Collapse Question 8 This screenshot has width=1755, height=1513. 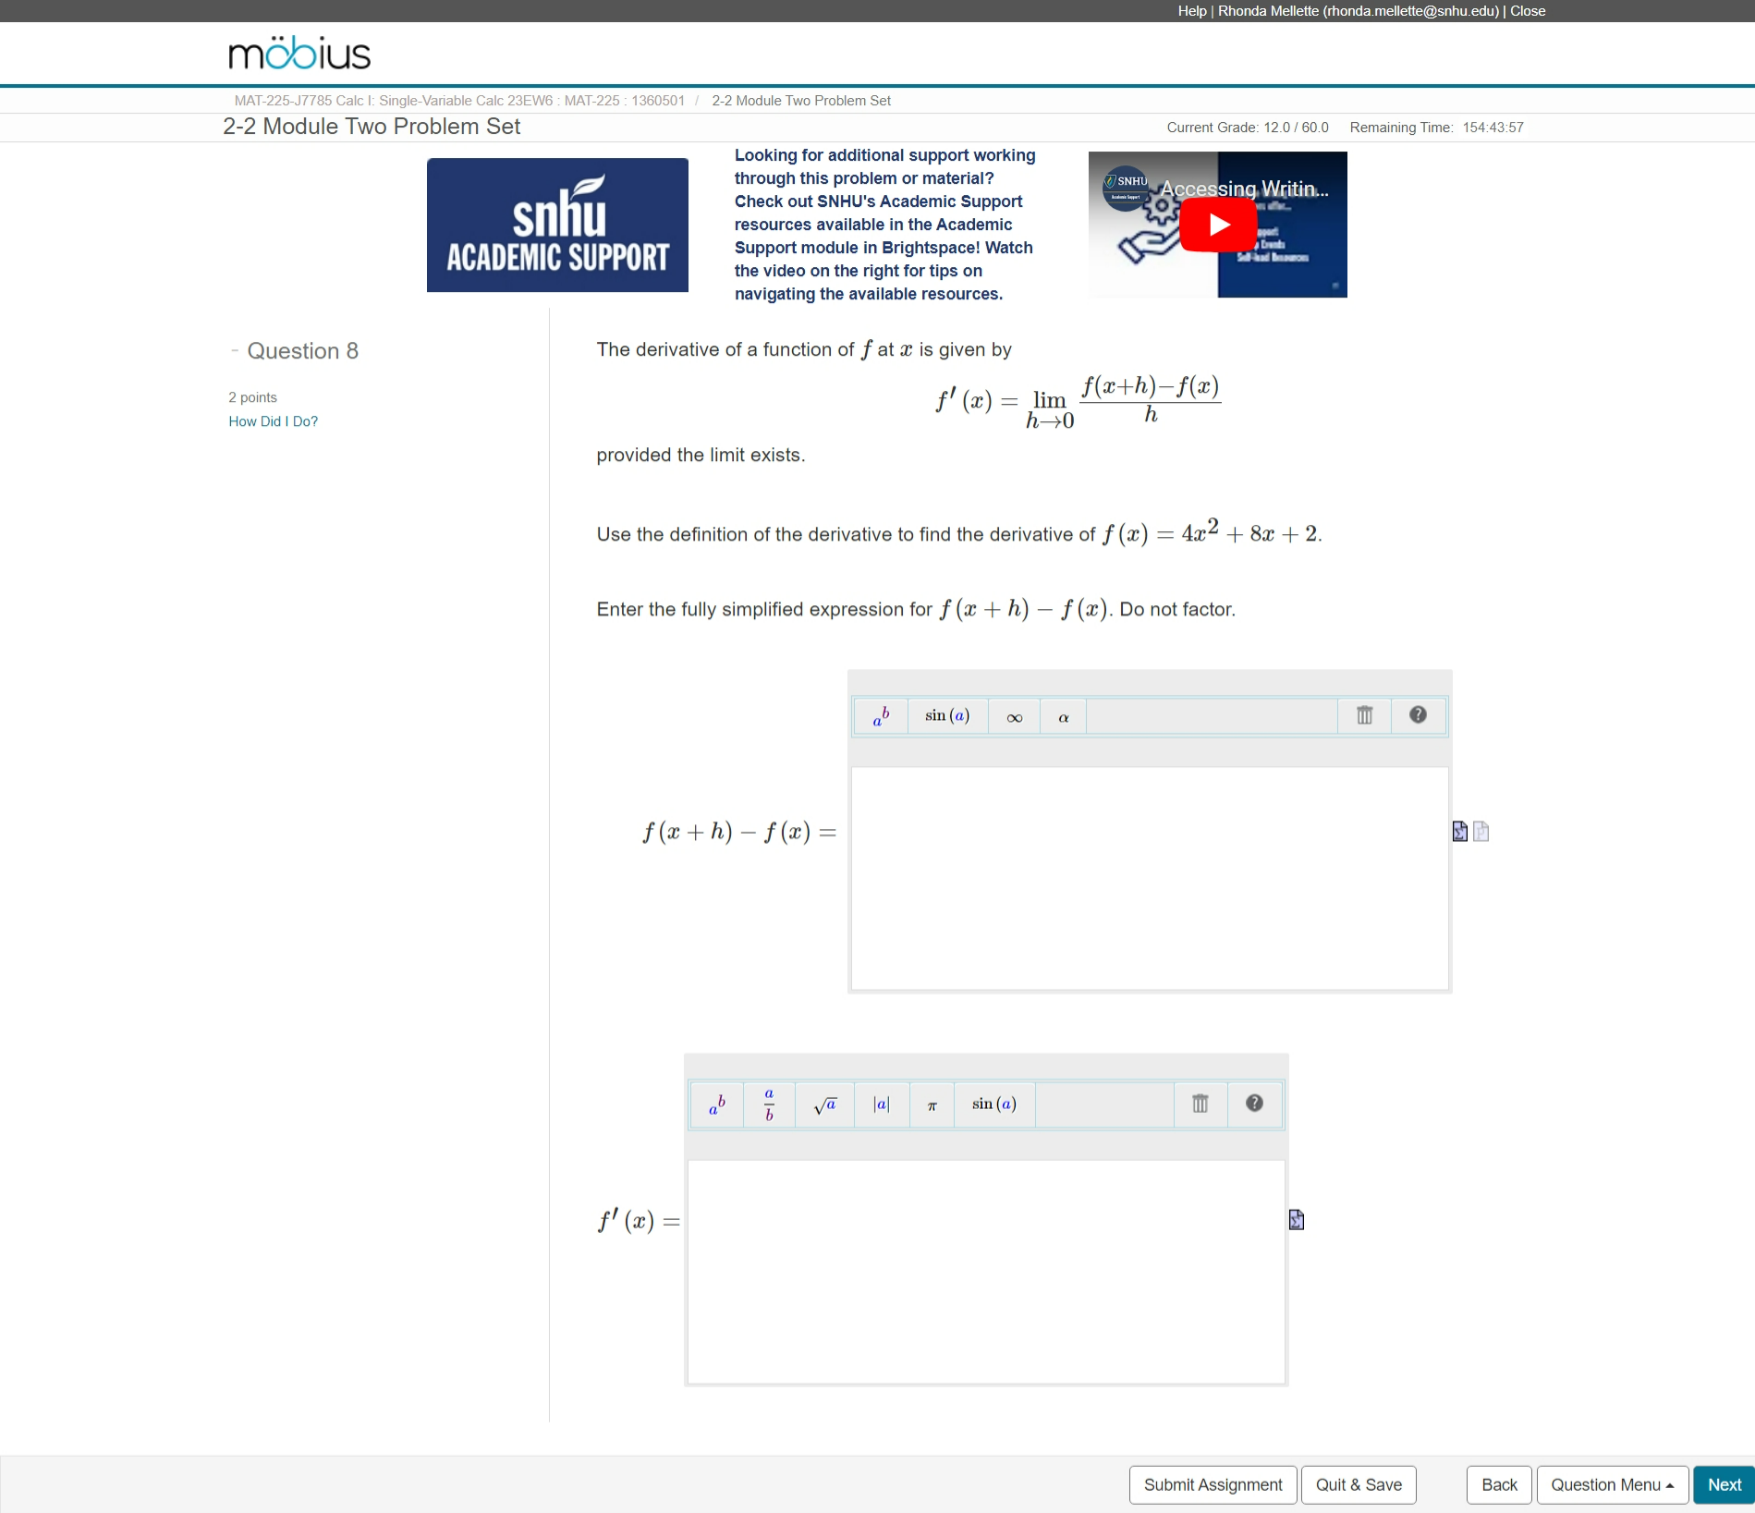pos(234,349)
